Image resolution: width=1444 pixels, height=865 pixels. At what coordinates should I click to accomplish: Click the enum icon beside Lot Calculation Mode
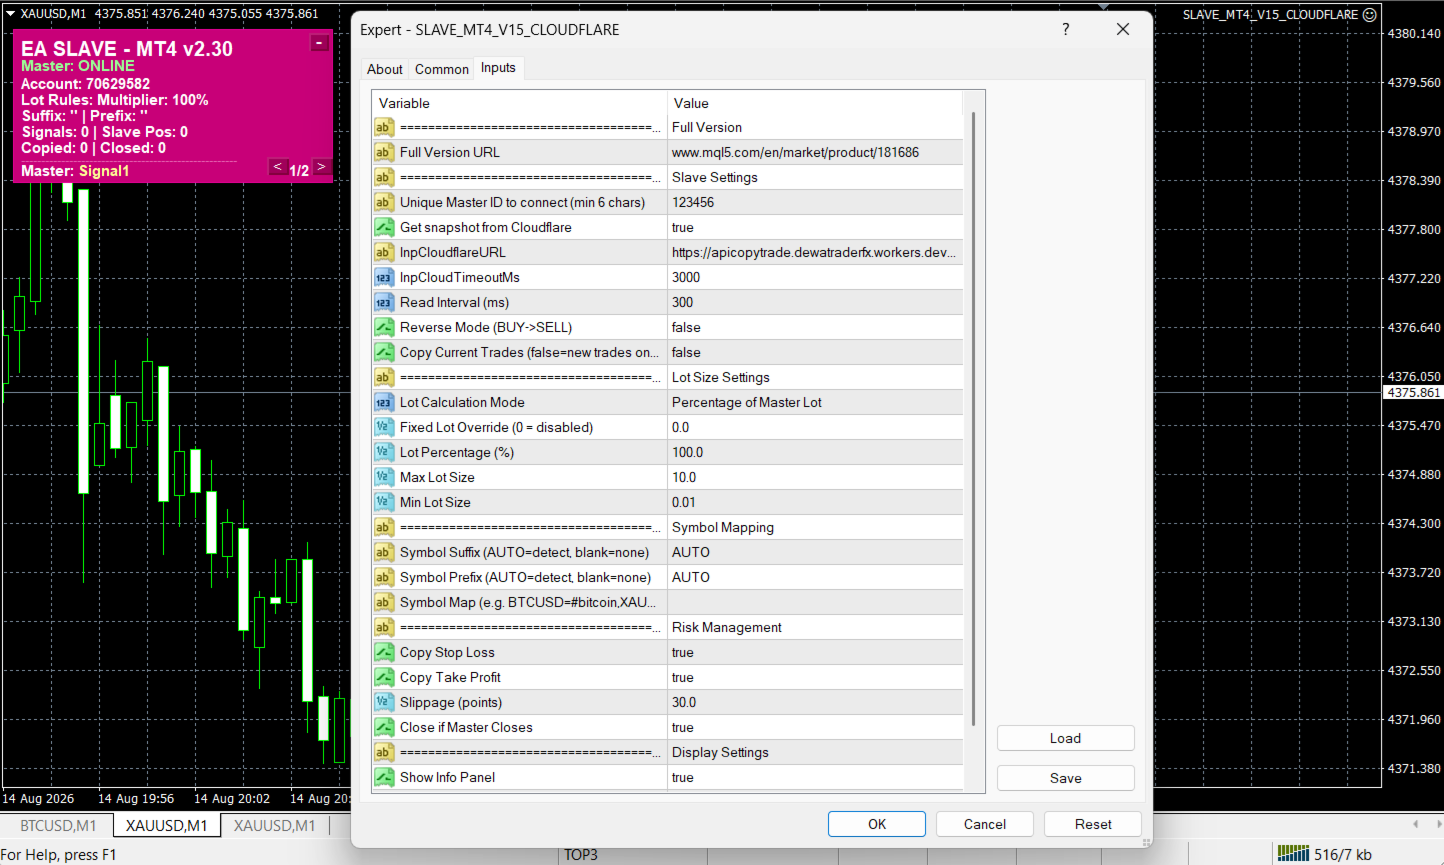pos(384,402)
